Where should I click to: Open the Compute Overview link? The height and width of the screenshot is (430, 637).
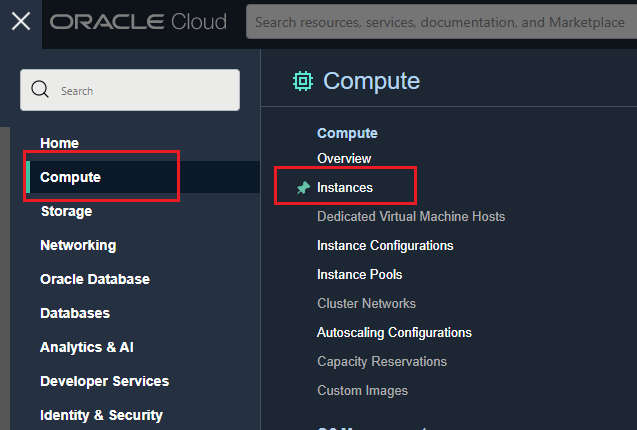pos(344,159)
